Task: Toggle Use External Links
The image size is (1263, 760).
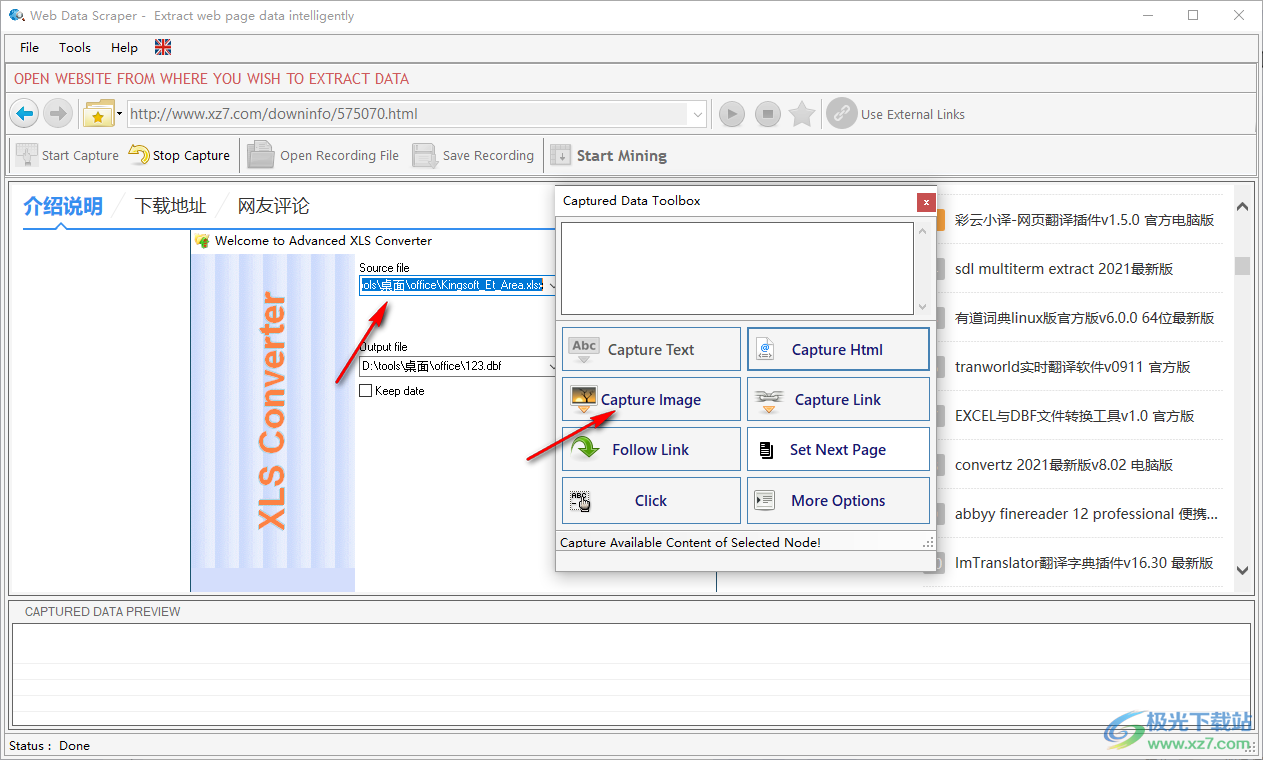Action: pos(896,114)
